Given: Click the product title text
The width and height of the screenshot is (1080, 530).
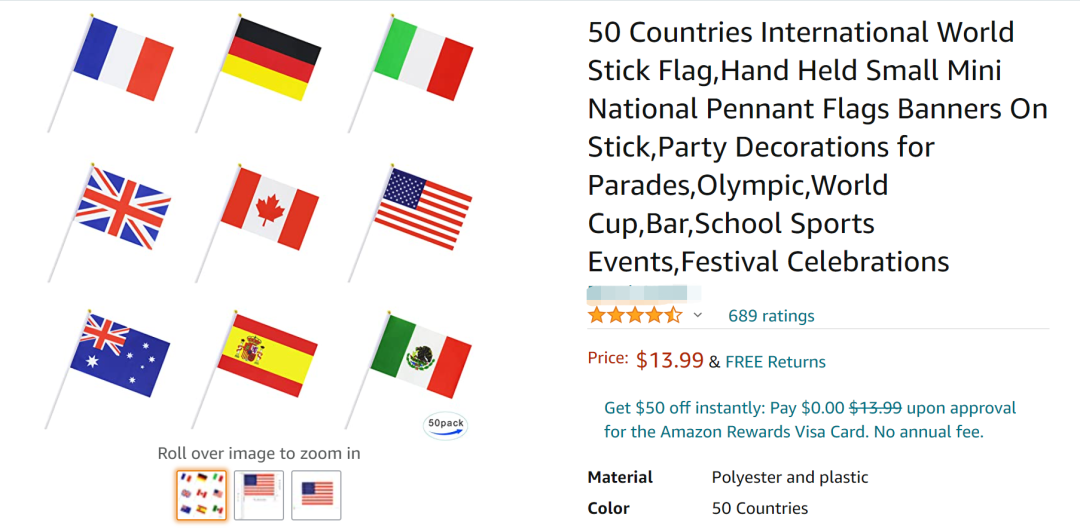Looking at the screenshot, I should coord(818,147).
